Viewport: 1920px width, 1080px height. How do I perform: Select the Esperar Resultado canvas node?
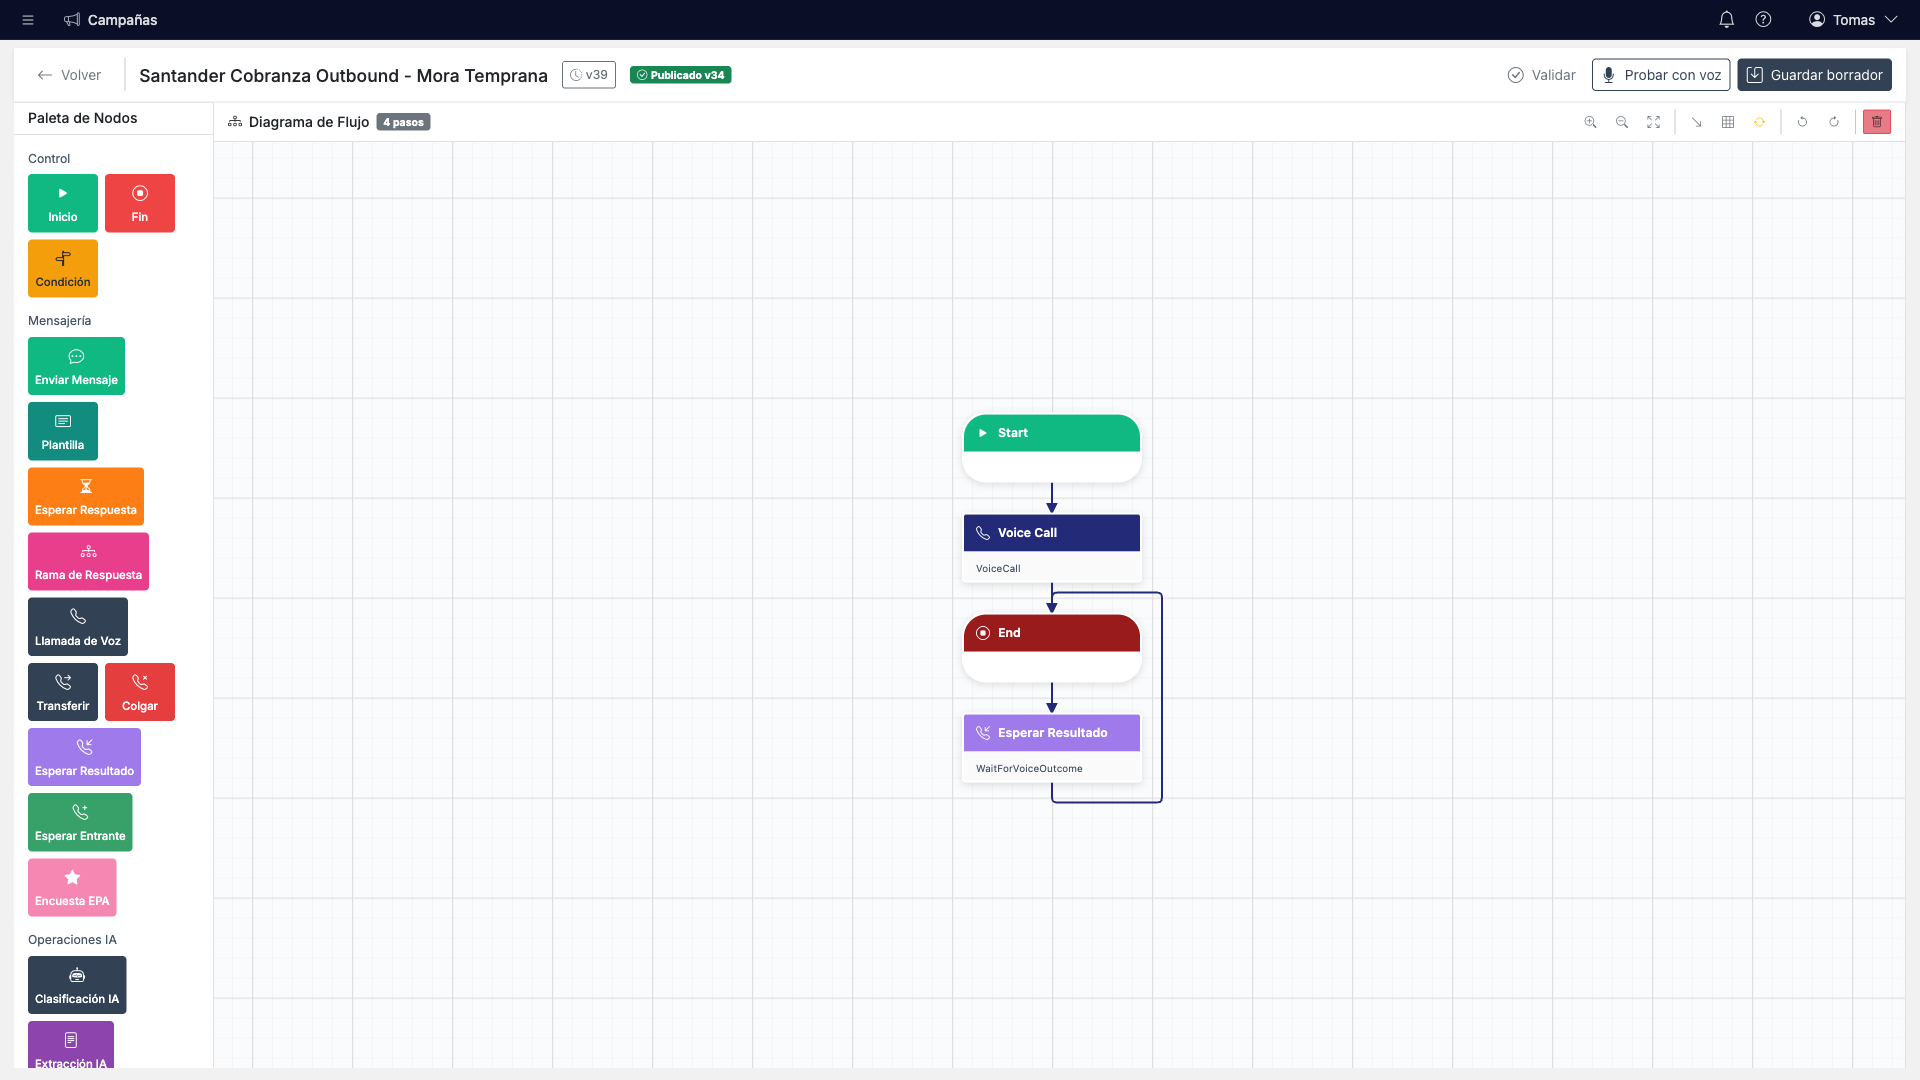coord(1052,748)
